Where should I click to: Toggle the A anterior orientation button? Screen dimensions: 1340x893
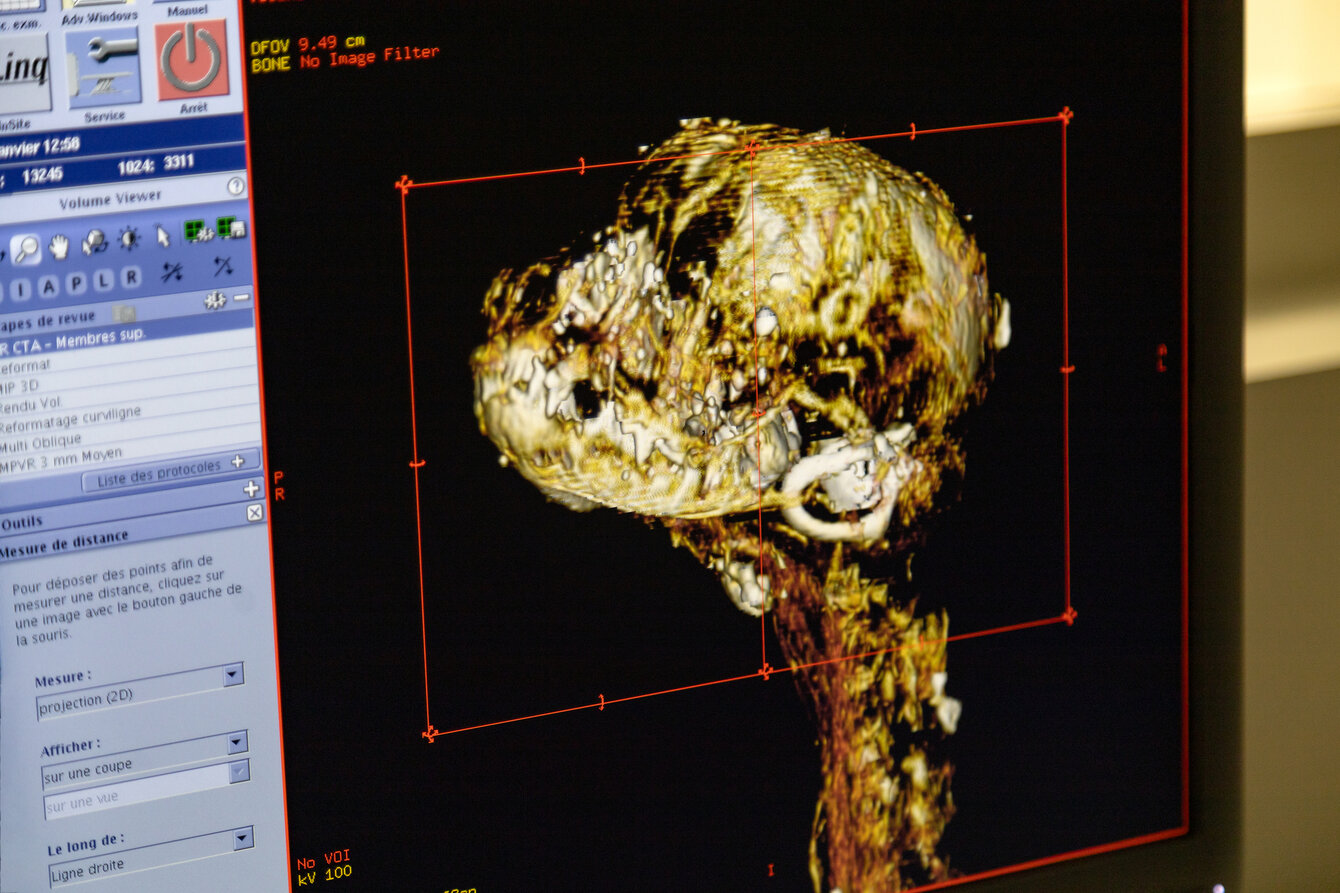point(48,288)
